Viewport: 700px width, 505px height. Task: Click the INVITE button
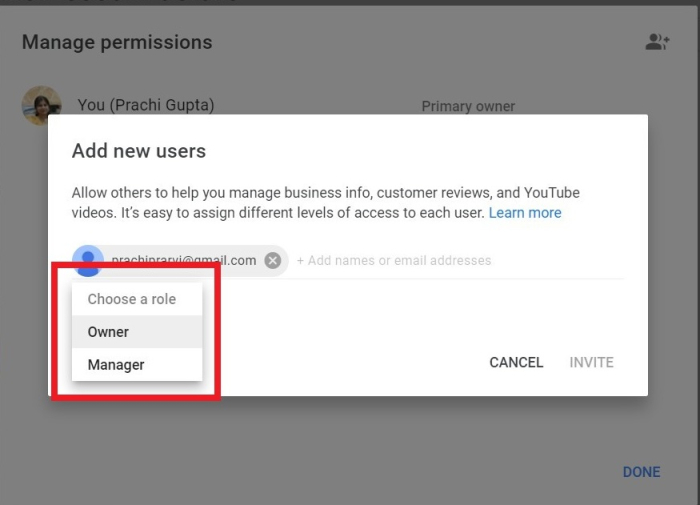(x=591, y=362)
